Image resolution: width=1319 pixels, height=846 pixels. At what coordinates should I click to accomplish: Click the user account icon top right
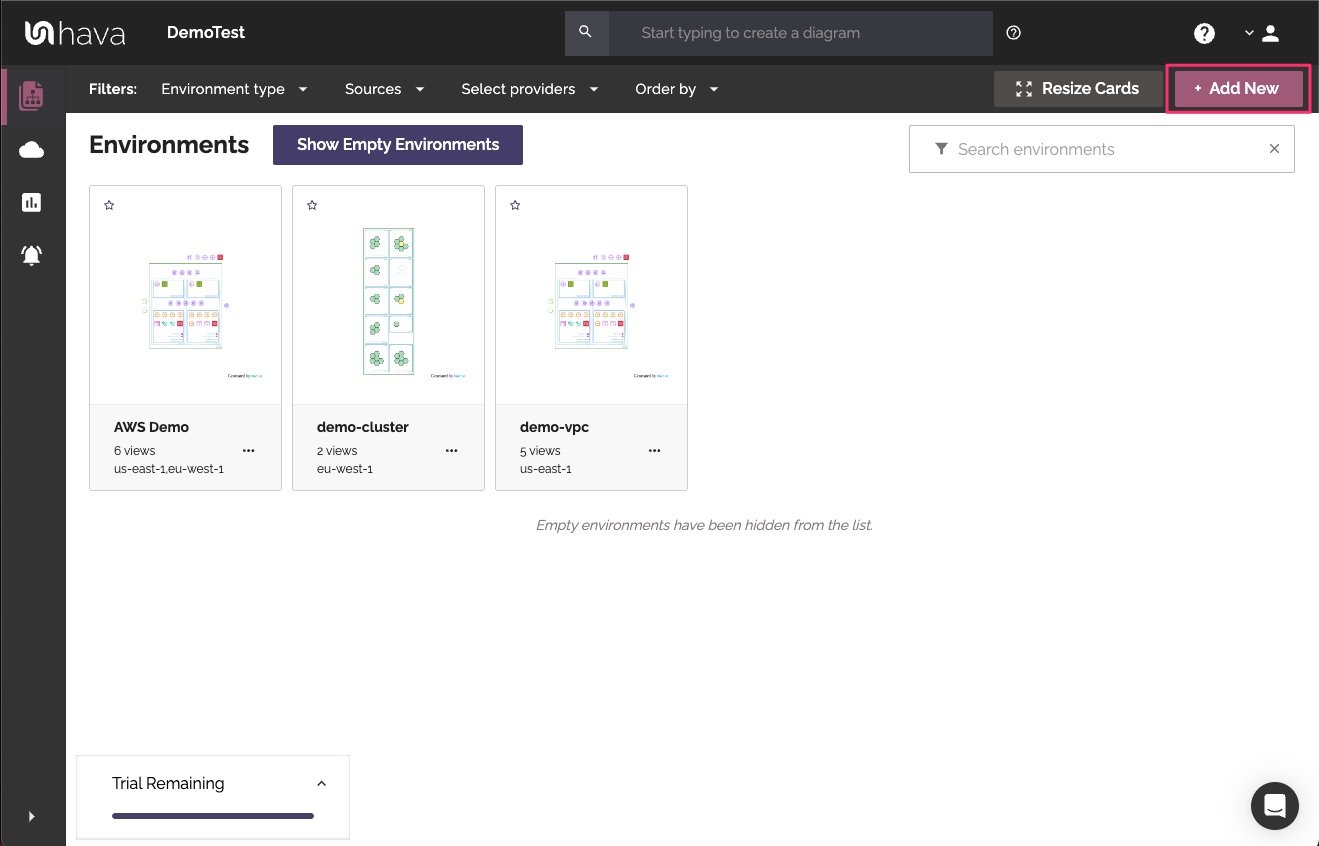tap(1270, 33)
